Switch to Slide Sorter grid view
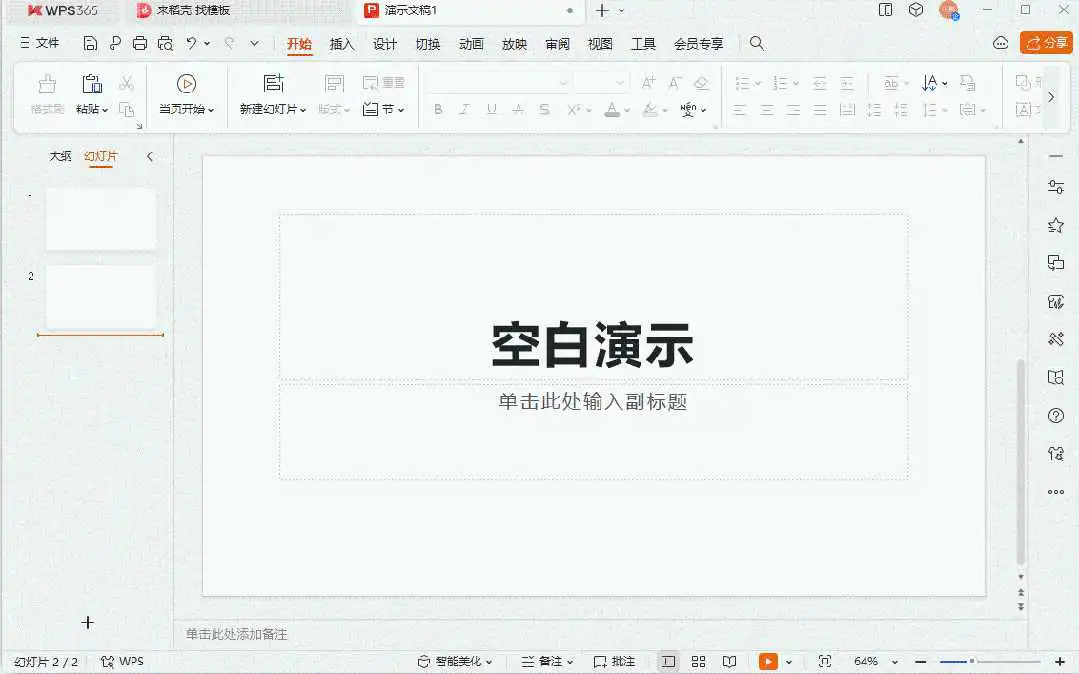 pyautogui.click(x=698, y=662)
